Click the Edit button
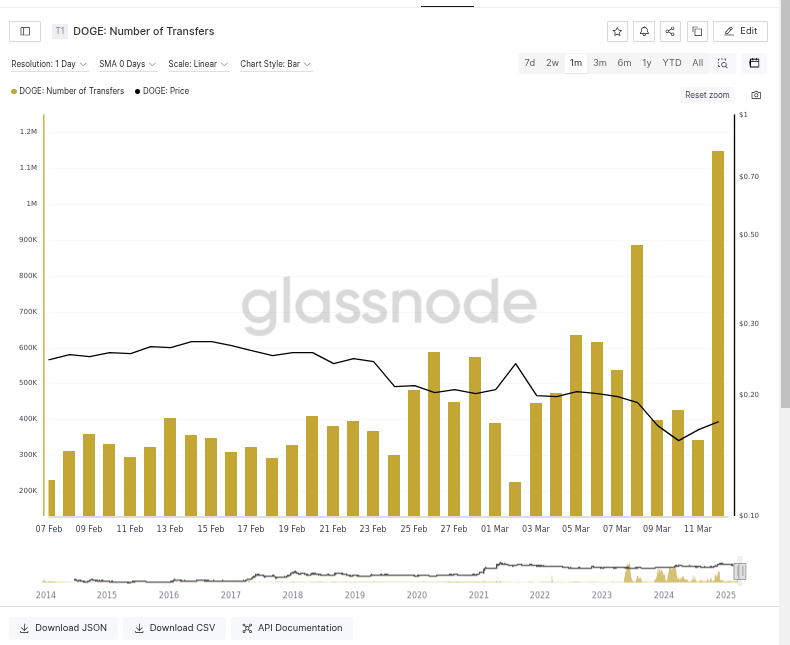This screenshot has width=790, height=645. 741,31
